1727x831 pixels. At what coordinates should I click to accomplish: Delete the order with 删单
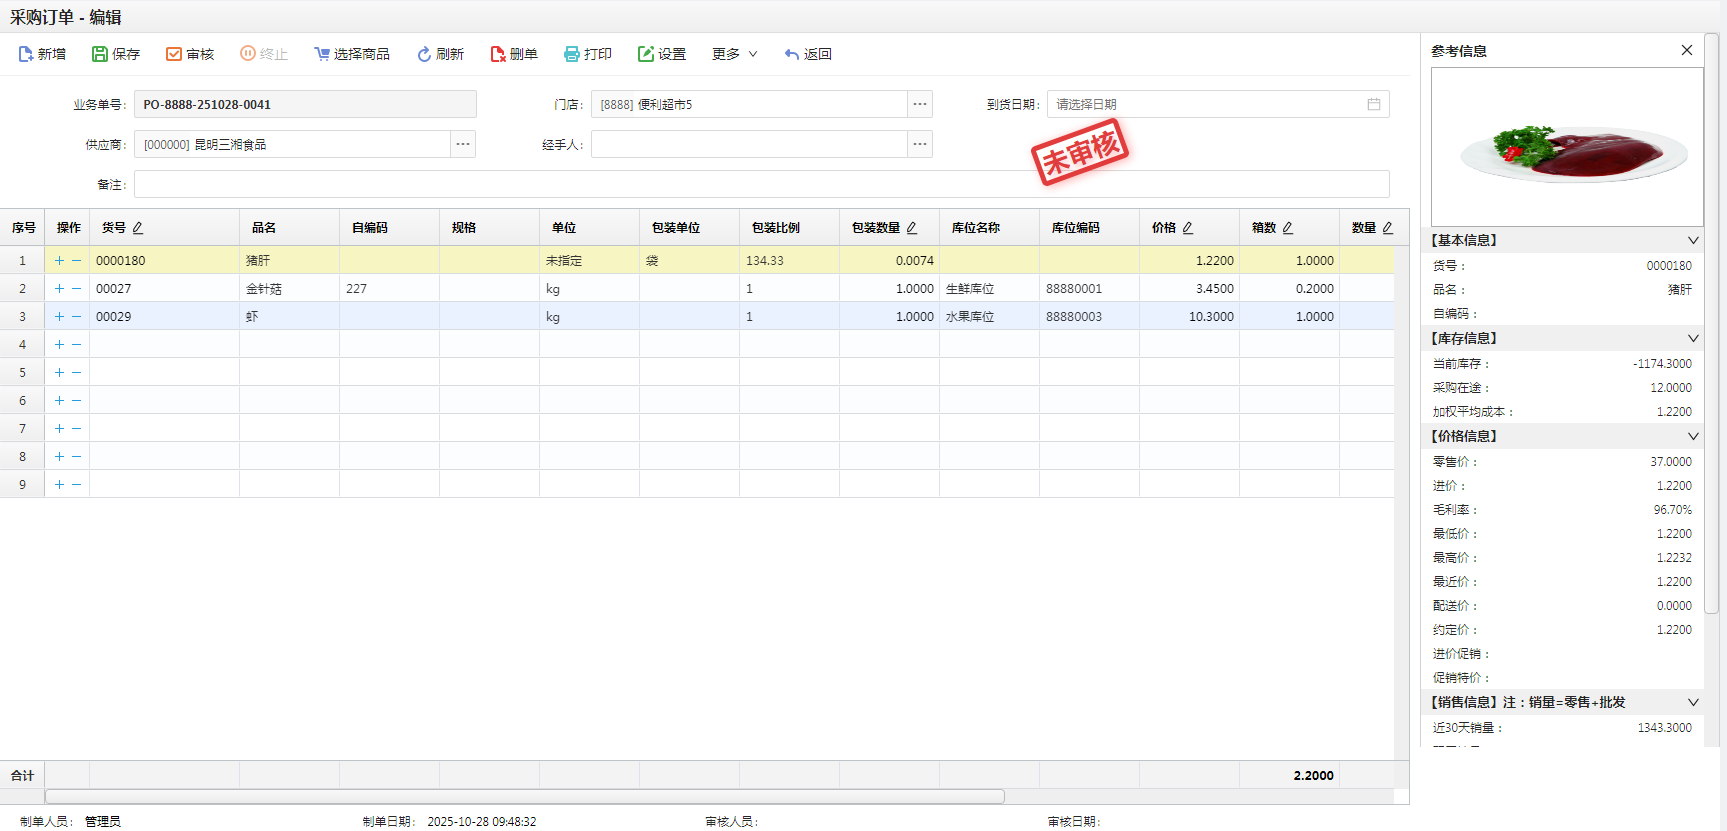(498, 54)
